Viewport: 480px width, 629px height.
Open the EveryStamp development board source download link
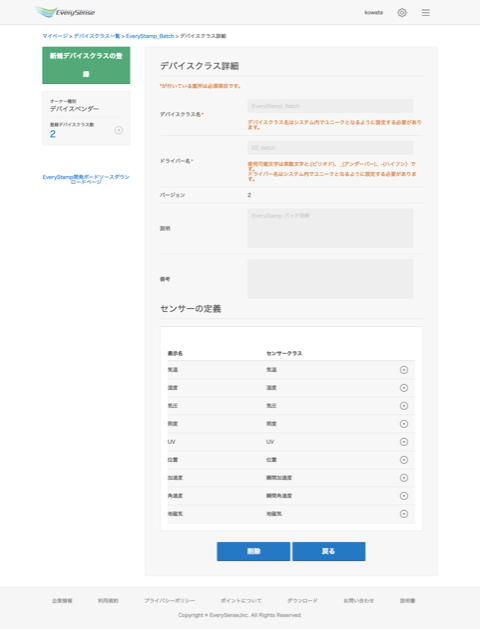tap(86, 179)
